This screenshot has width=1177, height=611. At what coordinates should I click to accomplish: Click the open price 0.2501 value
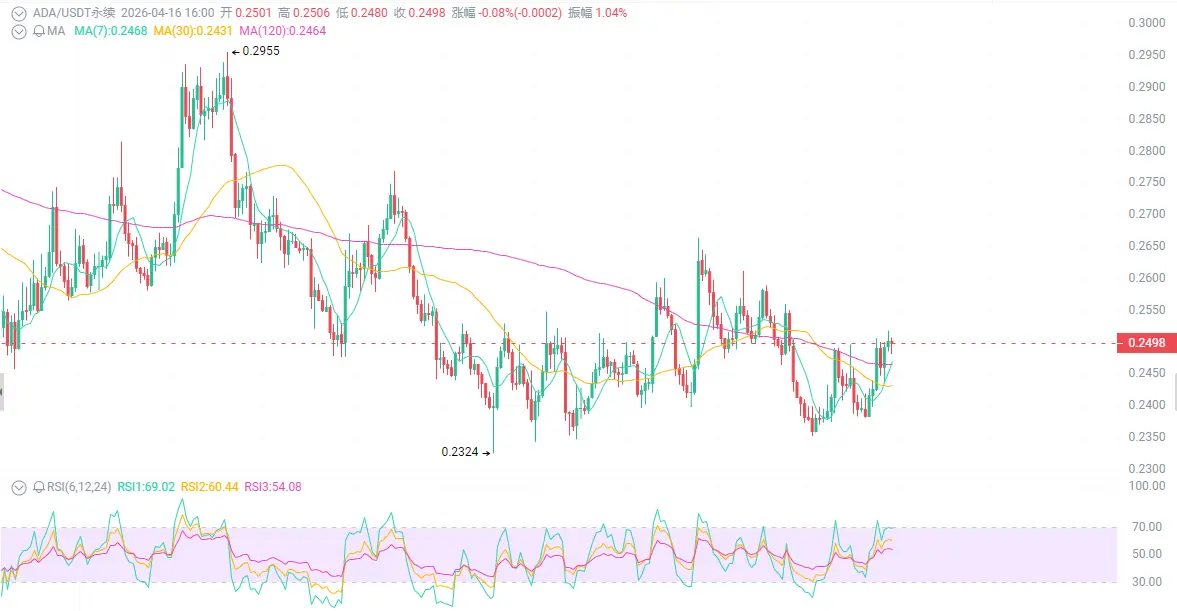[x=253, y=13]
